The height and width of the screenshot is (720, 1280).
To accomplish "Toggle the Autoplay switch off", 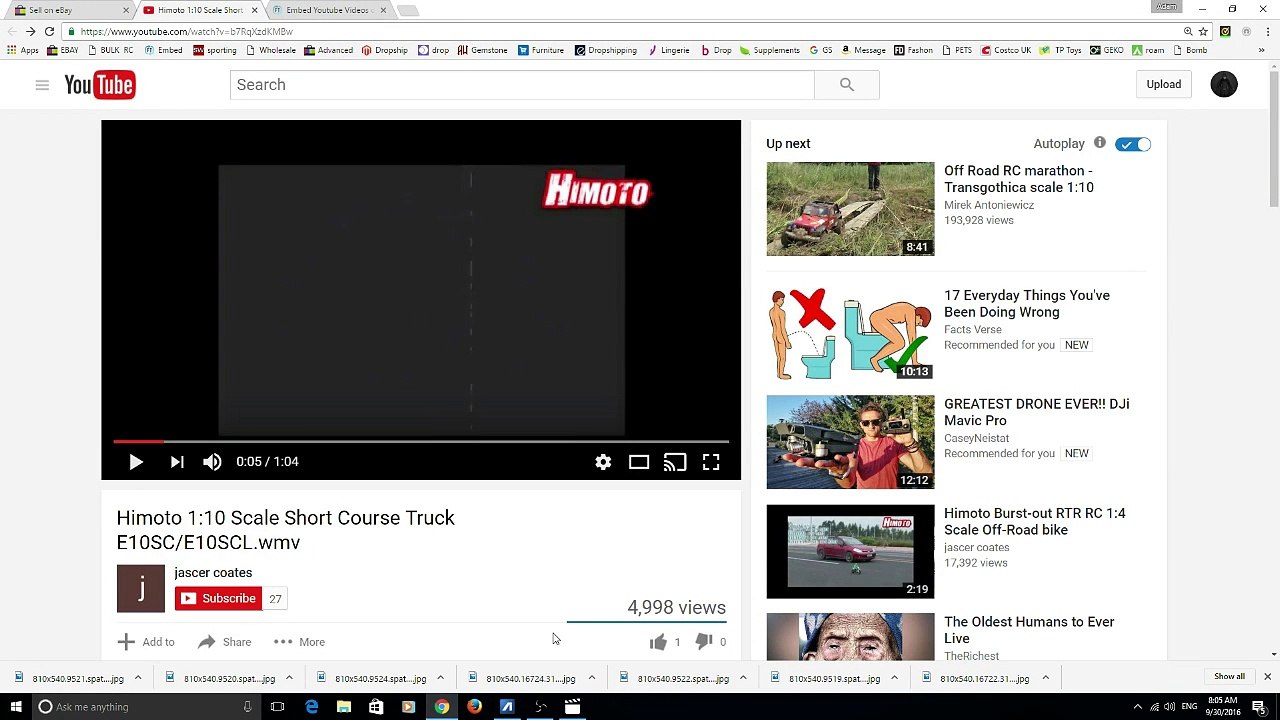I will point(1133,144).
